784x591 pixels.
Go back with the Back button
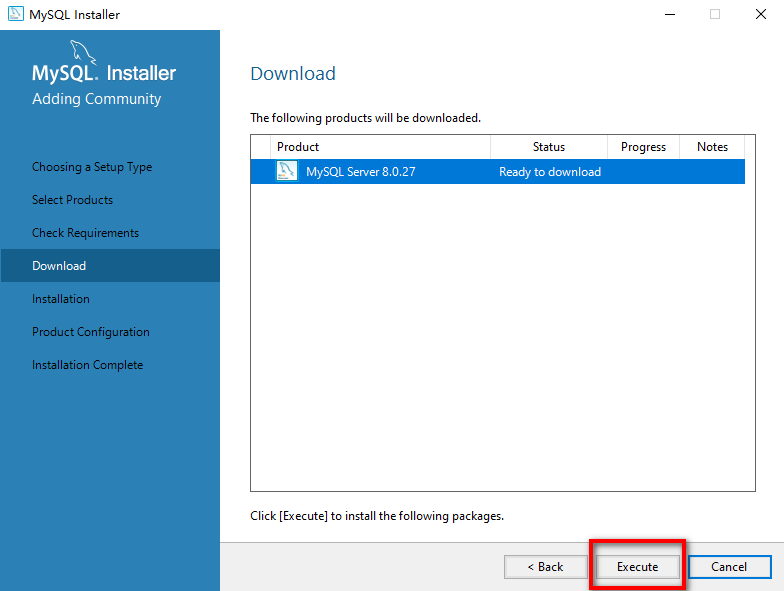[546, 566]
